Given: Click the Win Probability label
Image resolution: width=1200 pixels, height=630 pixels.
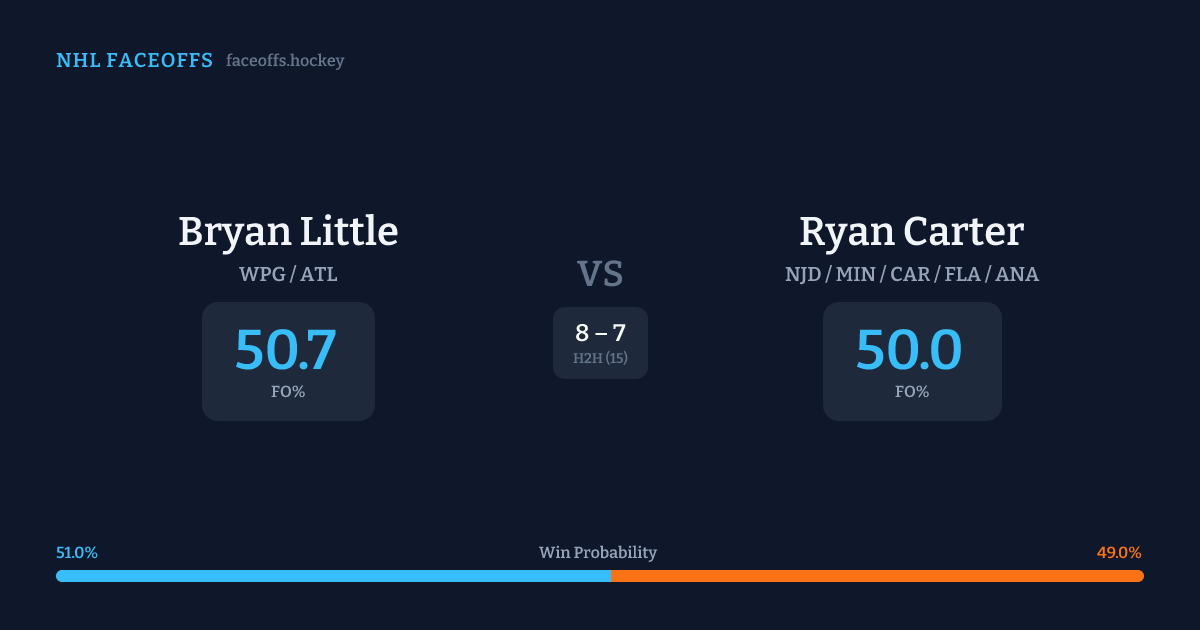Looking at the screenshot, I should [x=598, y=553].
